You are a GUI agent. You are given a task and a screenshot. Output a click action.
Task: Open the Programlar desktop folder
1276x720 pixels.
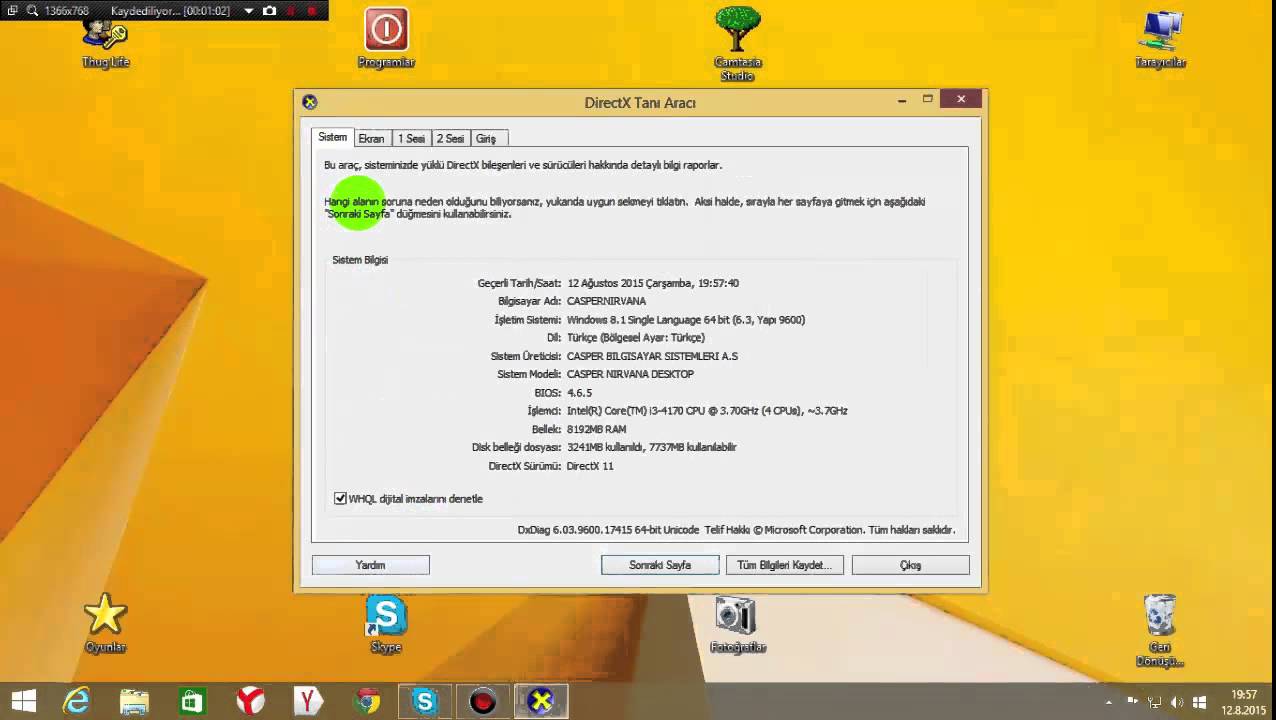(386, 38)
